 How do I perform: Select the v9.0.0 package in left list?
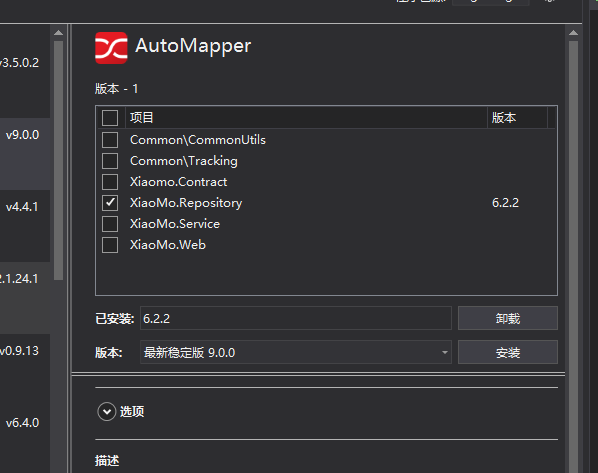(x=25, y=153)
